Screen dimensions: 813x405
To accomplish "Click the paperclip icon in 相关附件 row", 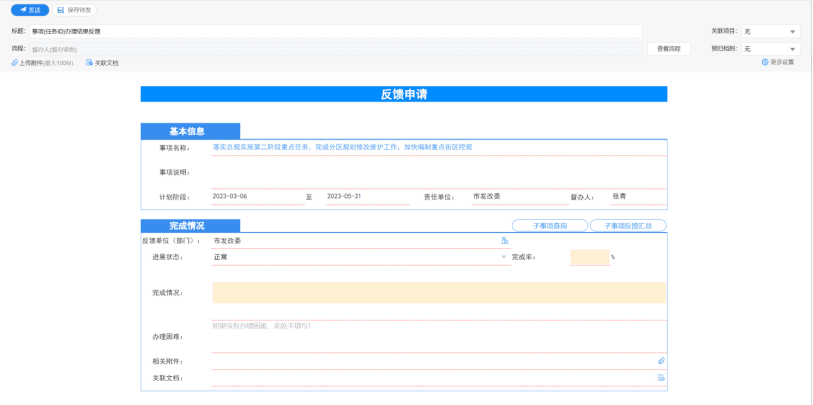I will click(x=661, y=361).
